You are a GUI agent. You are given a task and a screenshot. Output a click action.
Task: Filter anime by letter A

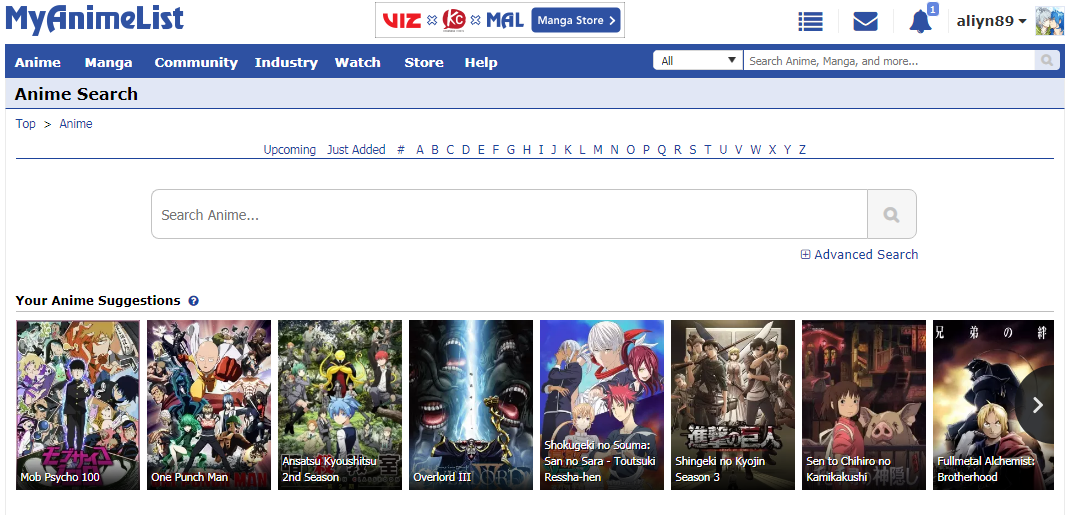click(x=420, y=150)
